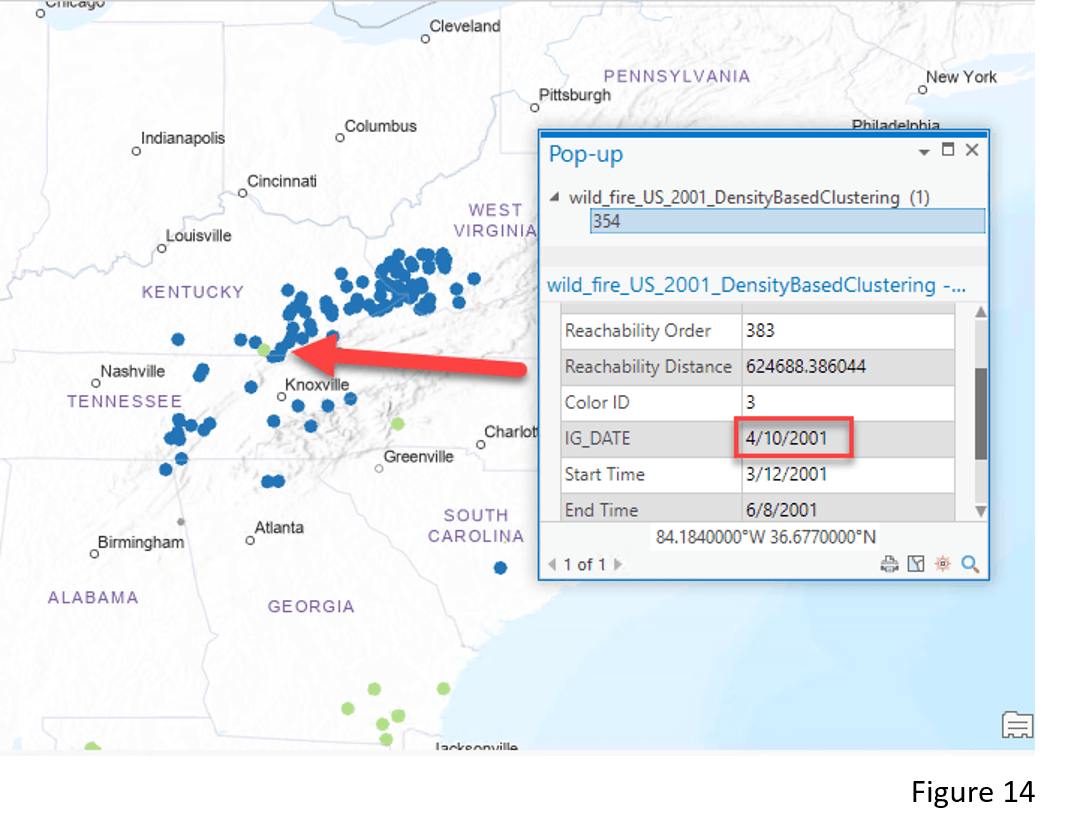Click the Birmingham city label on map
1086x831 pixels.
[141, 542]
